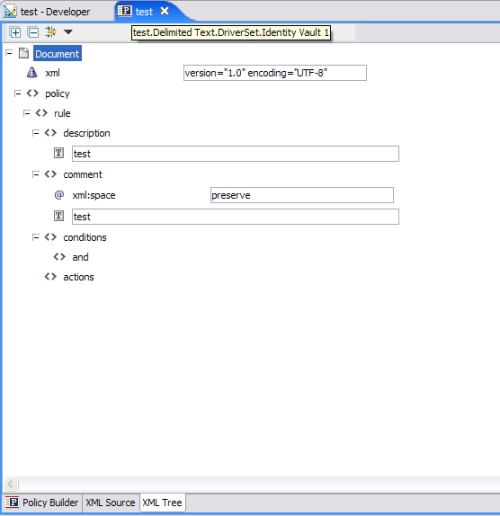The image size is (500, 516).
Task: Select the description tree item
Action: 87,133
